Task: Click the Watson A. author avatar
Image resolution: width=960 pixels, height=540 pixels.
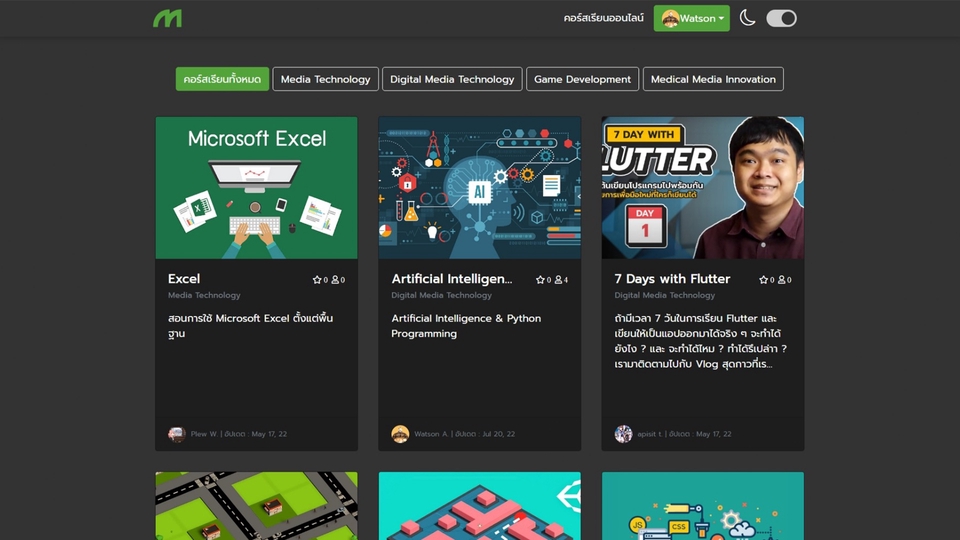Action: [400, 434]
